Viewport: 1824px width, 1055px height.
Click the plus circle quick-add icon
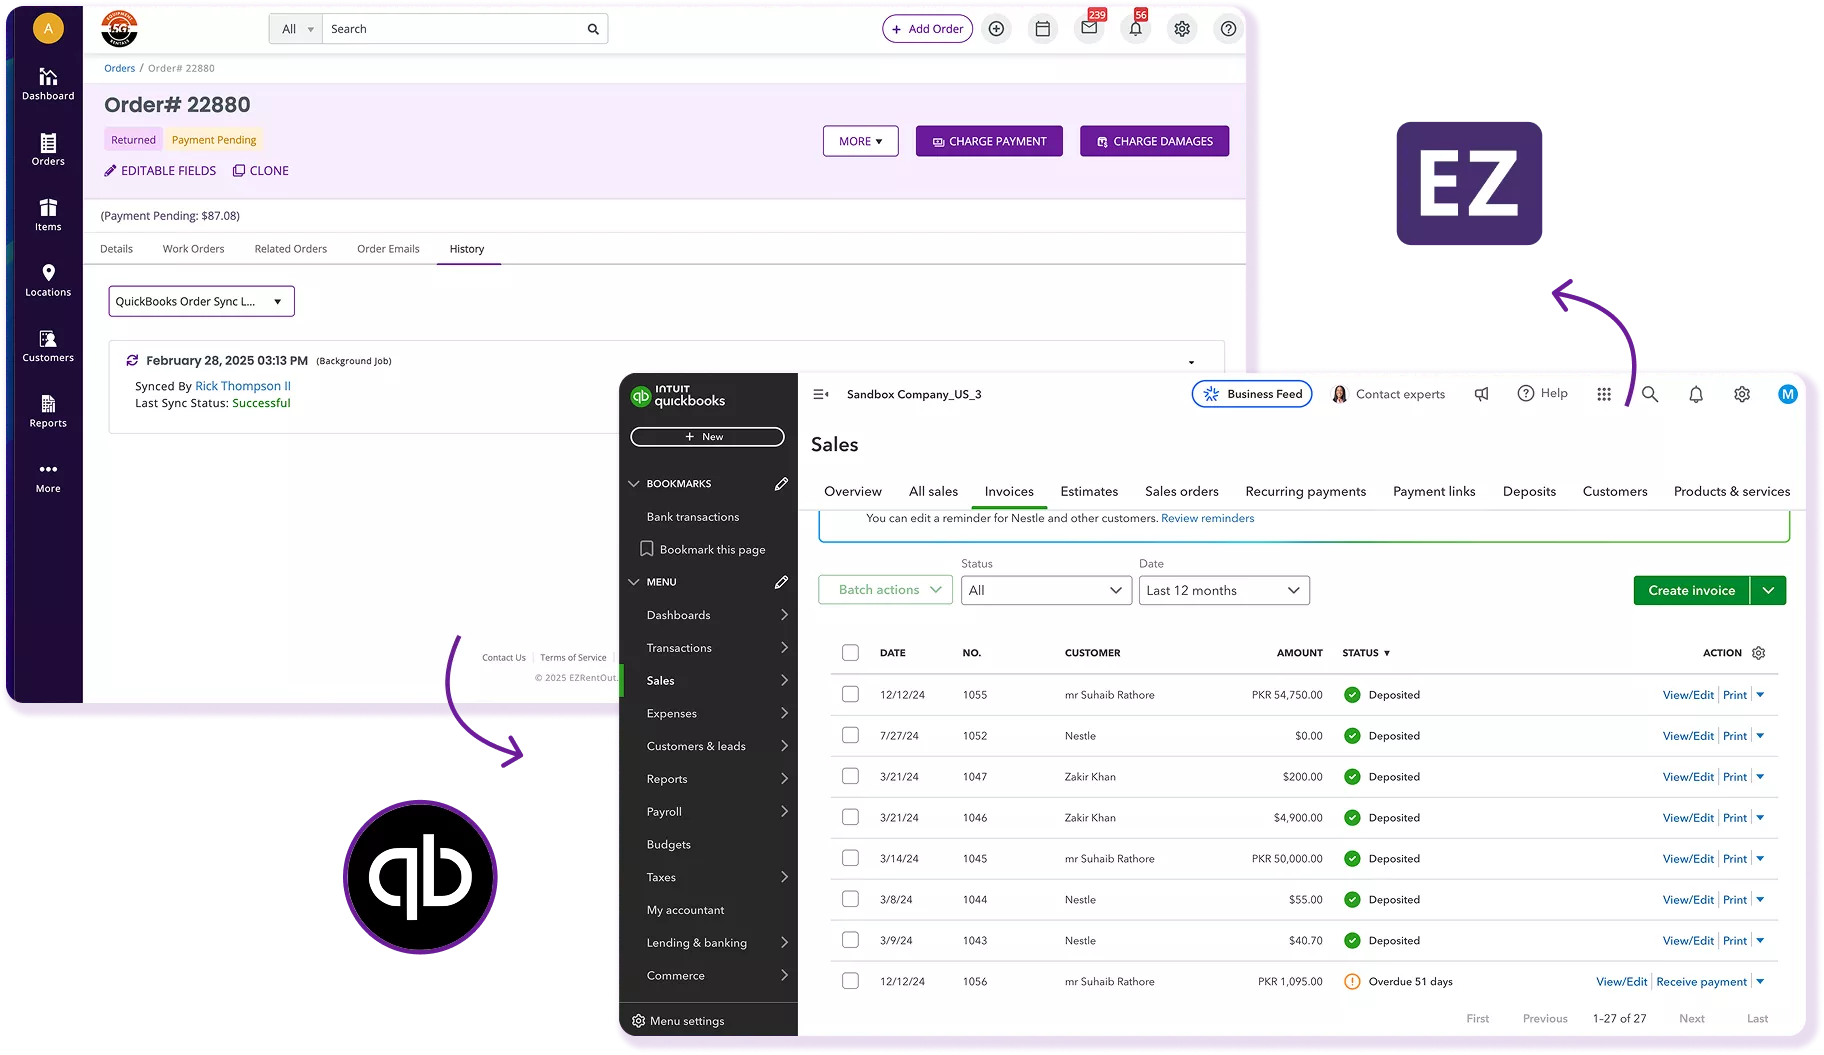click(x=996, y=29)
